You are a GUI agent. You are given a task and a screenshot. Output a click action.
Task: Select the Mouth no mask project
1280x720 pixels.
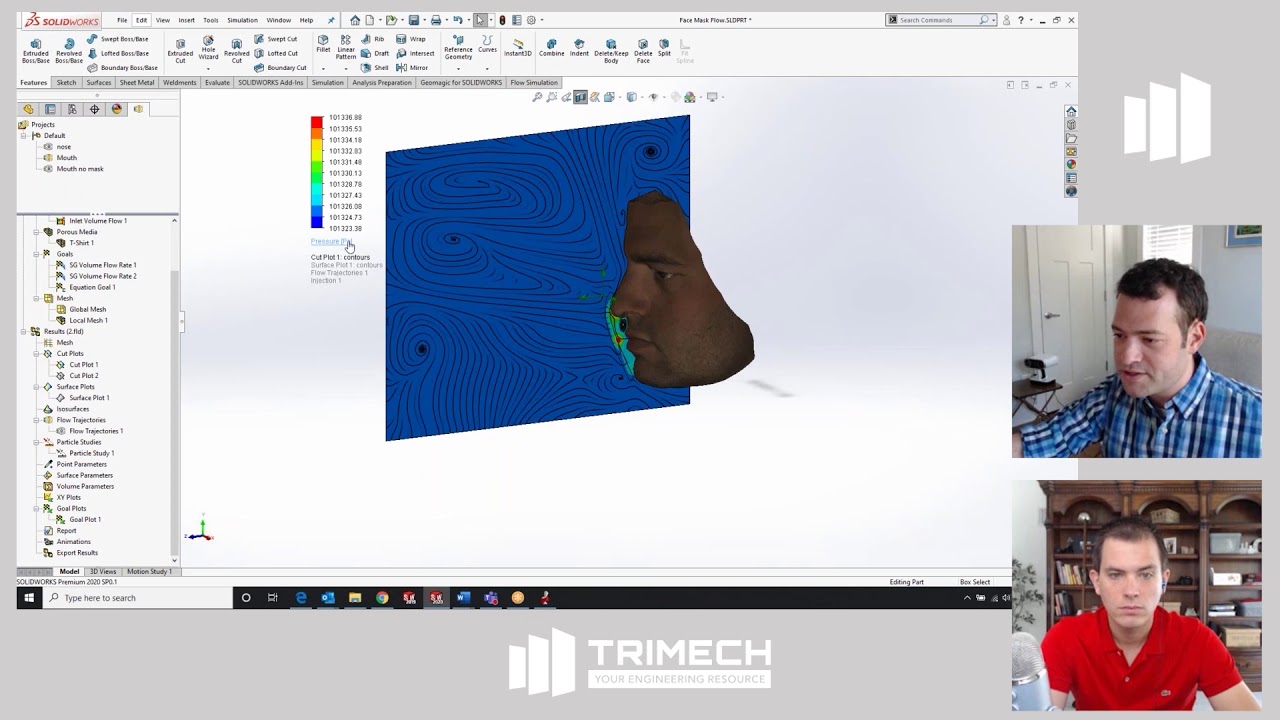click(79, 169)
